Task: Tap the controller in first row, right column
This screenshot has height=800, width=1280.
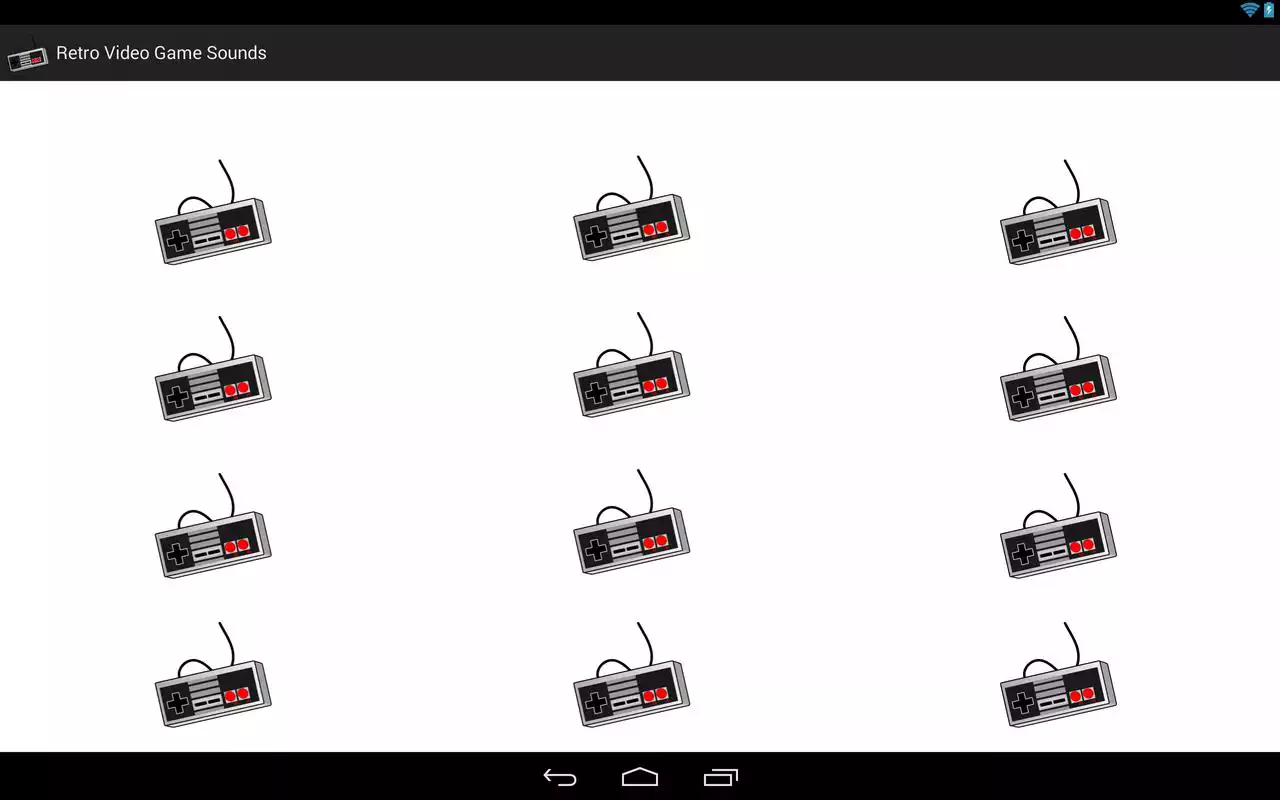Action: (x=1058, y=211)
